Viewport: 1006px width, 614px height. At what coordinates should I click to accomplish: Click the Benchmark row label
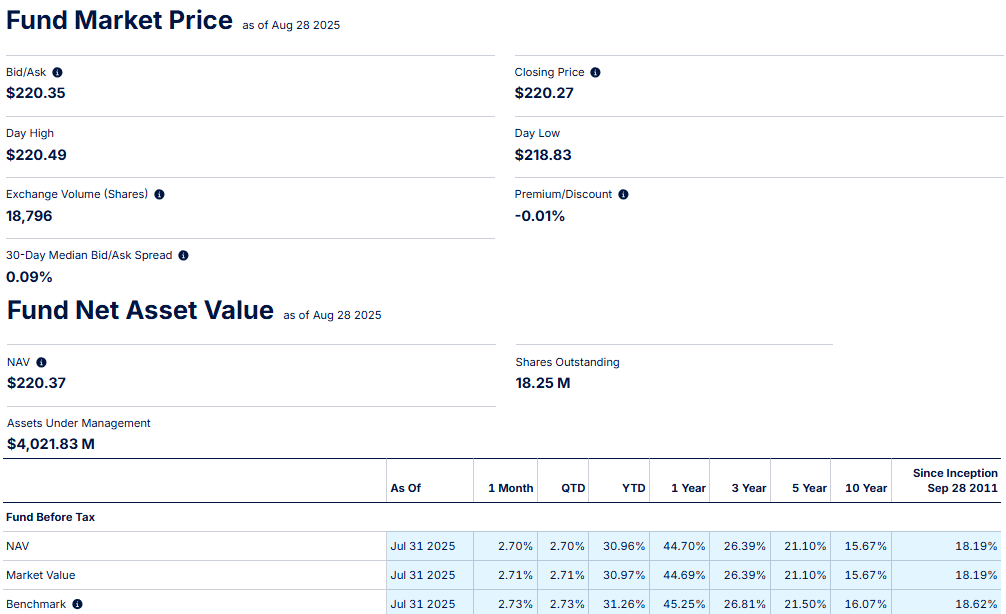[x=35, y=604]
